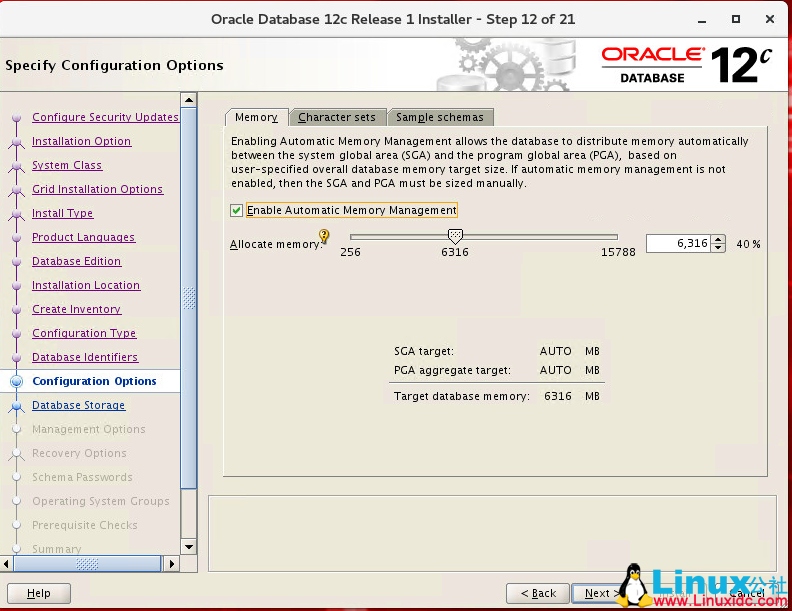Click the Configure Security Updates step bullet
This screenshot has height=611, width=792.
(16, 117)
